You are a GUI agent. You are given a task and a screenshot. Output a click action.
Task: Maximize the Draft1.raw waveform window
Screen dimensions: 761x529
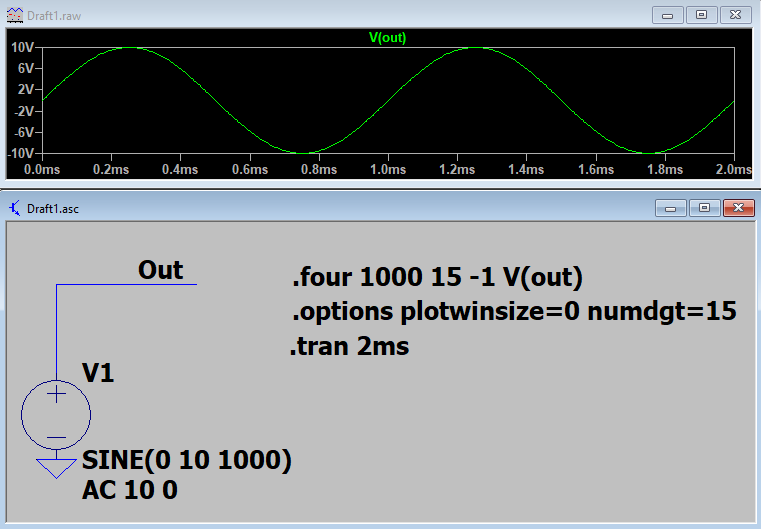pos(701,15)
